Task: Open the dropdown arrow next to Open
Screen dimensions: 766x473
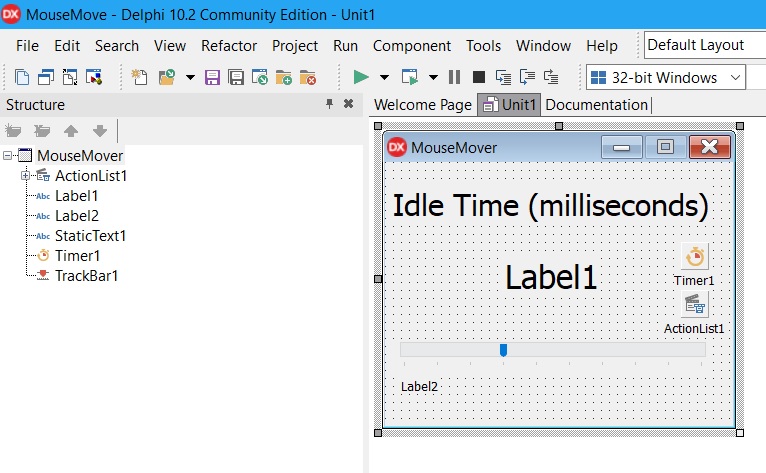Action: click(190, 77)
